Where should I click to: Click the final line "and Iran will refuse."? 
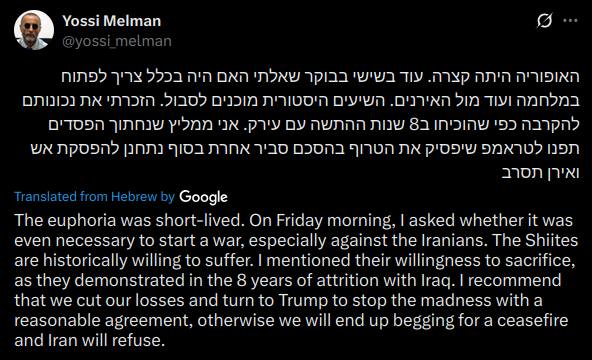tap(90, 340)
